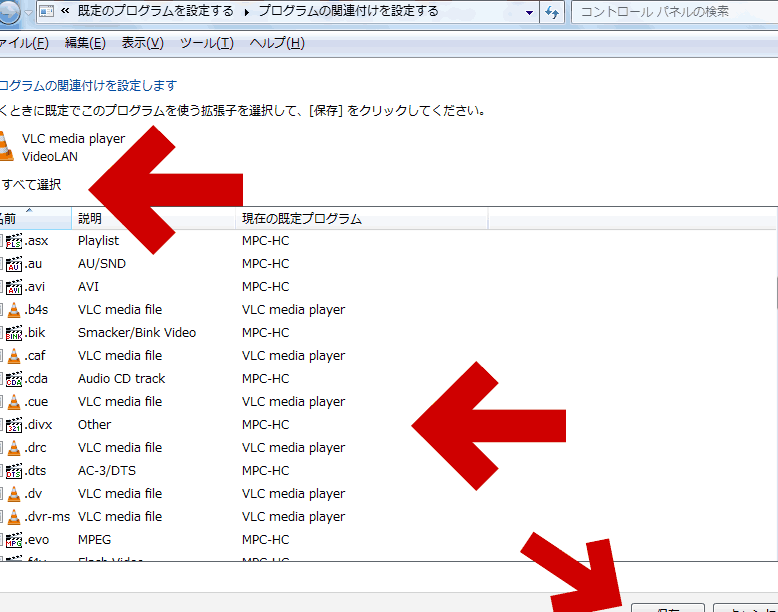The image size is (778, 612).
Task: Click the コントロール パネルの検索 search box
Action: click(672, 12)
